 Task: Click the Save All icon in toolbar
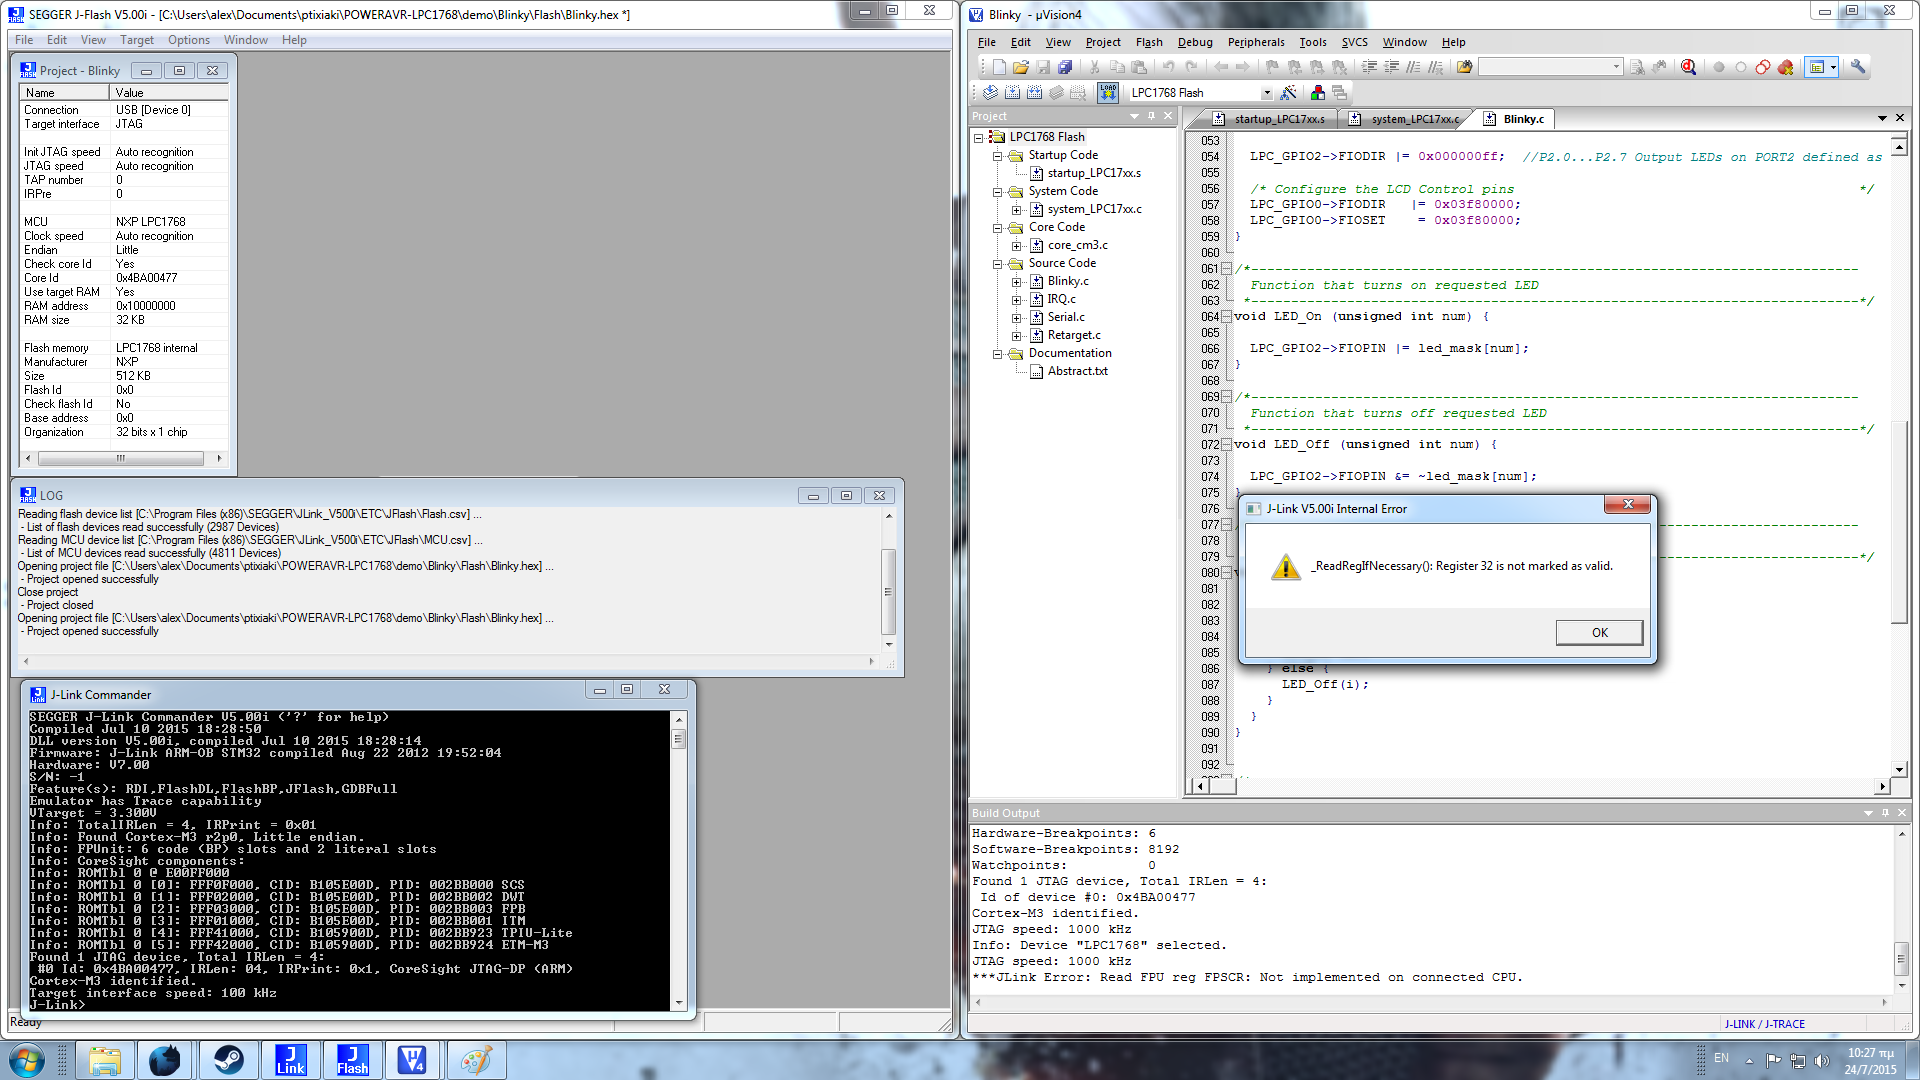point(1065,67)
